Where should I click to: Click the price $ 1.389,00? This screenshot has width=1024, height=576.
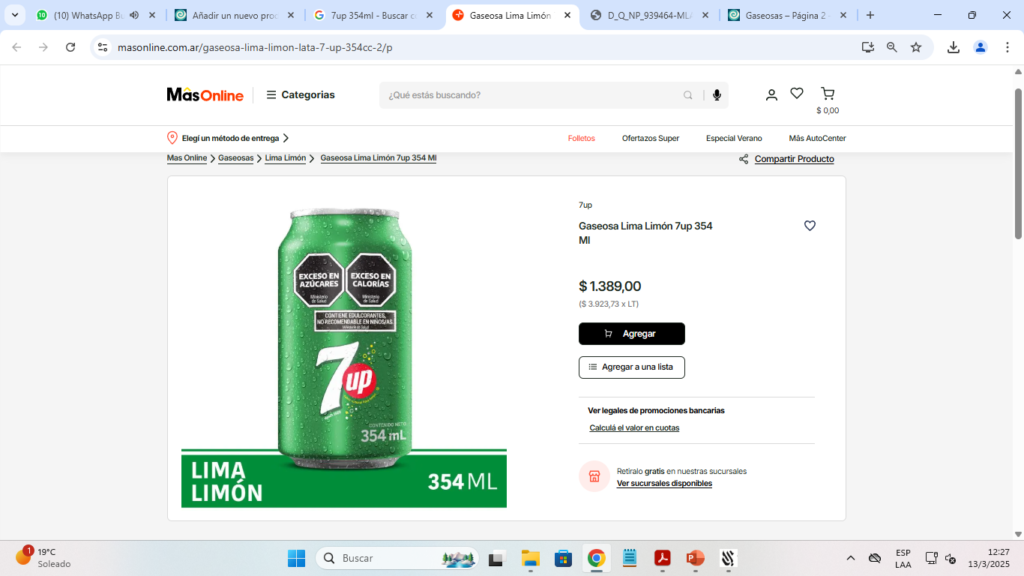coord(610,286)
